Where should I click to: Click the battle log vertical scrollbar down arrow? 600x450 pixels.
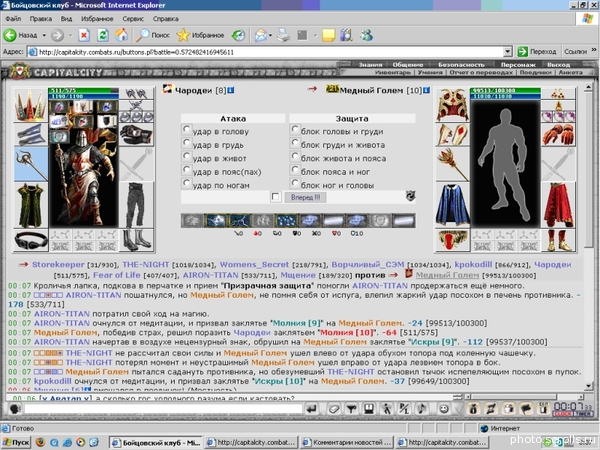589,385
